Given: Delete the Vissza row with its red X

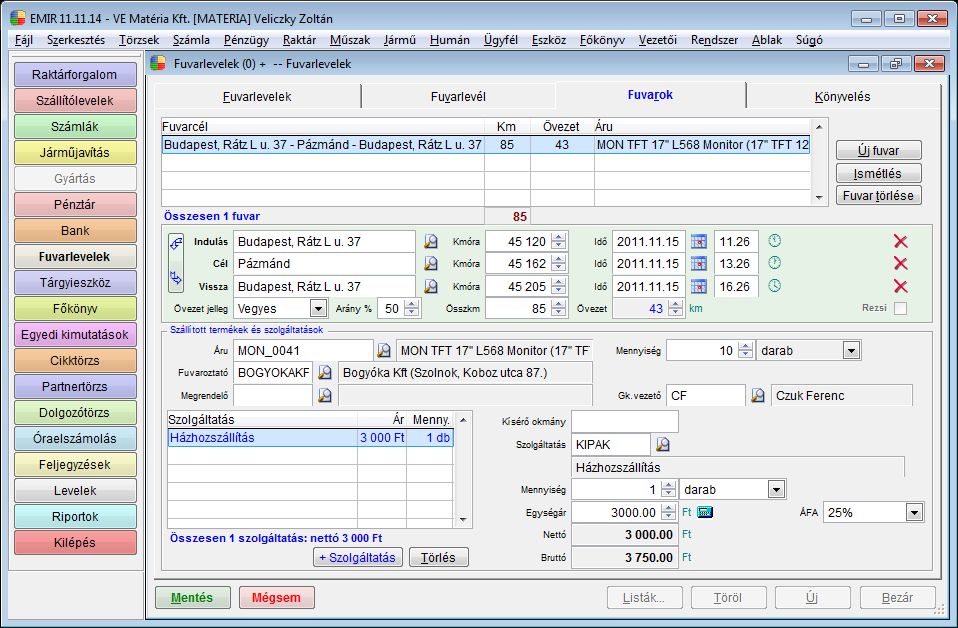Looking at the screenshot, I should (x=900, y=286).
